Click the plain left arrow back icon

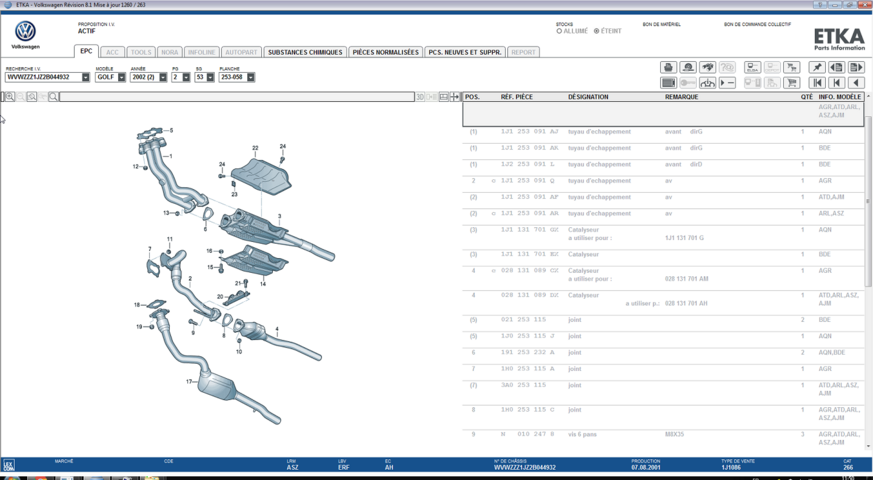[856, 83]
